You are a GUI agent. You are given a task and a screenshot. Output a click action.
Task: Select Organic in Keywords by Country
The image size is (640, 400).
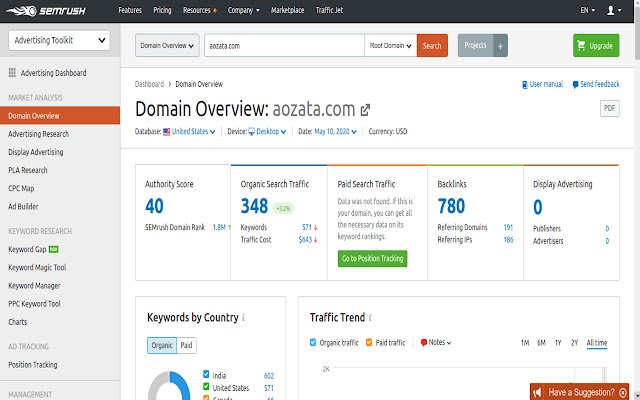(x=162, y=345)
